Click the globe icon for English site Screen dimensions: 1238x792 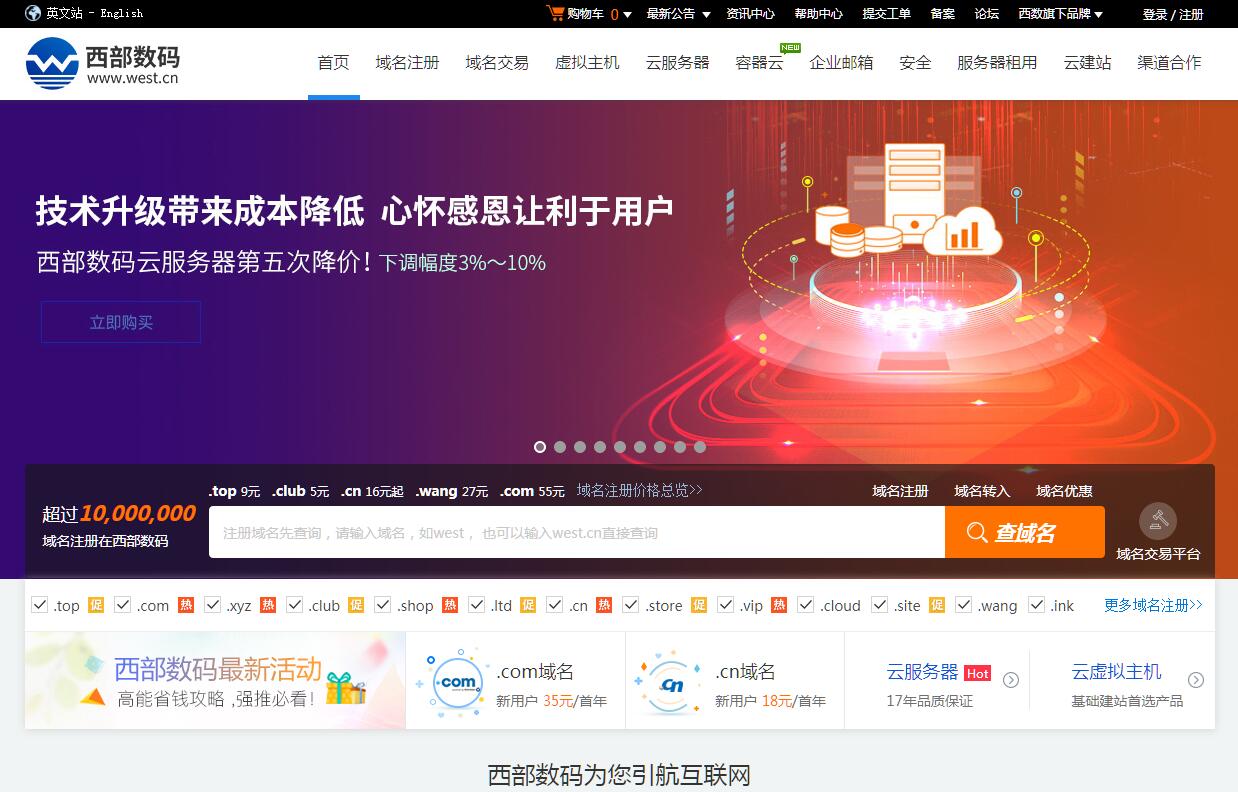point(33,13)
